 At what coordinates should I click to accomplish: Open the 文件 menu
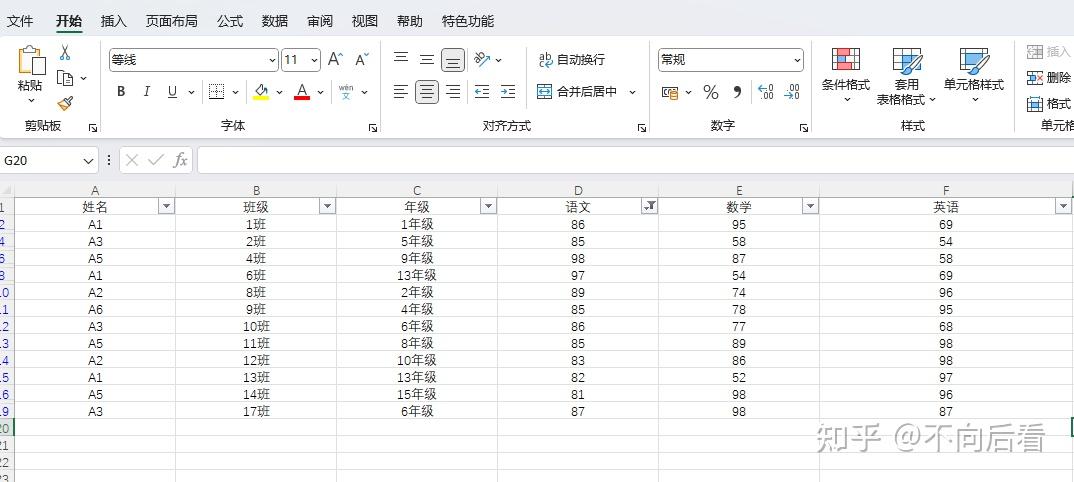[x=20, y=21]
